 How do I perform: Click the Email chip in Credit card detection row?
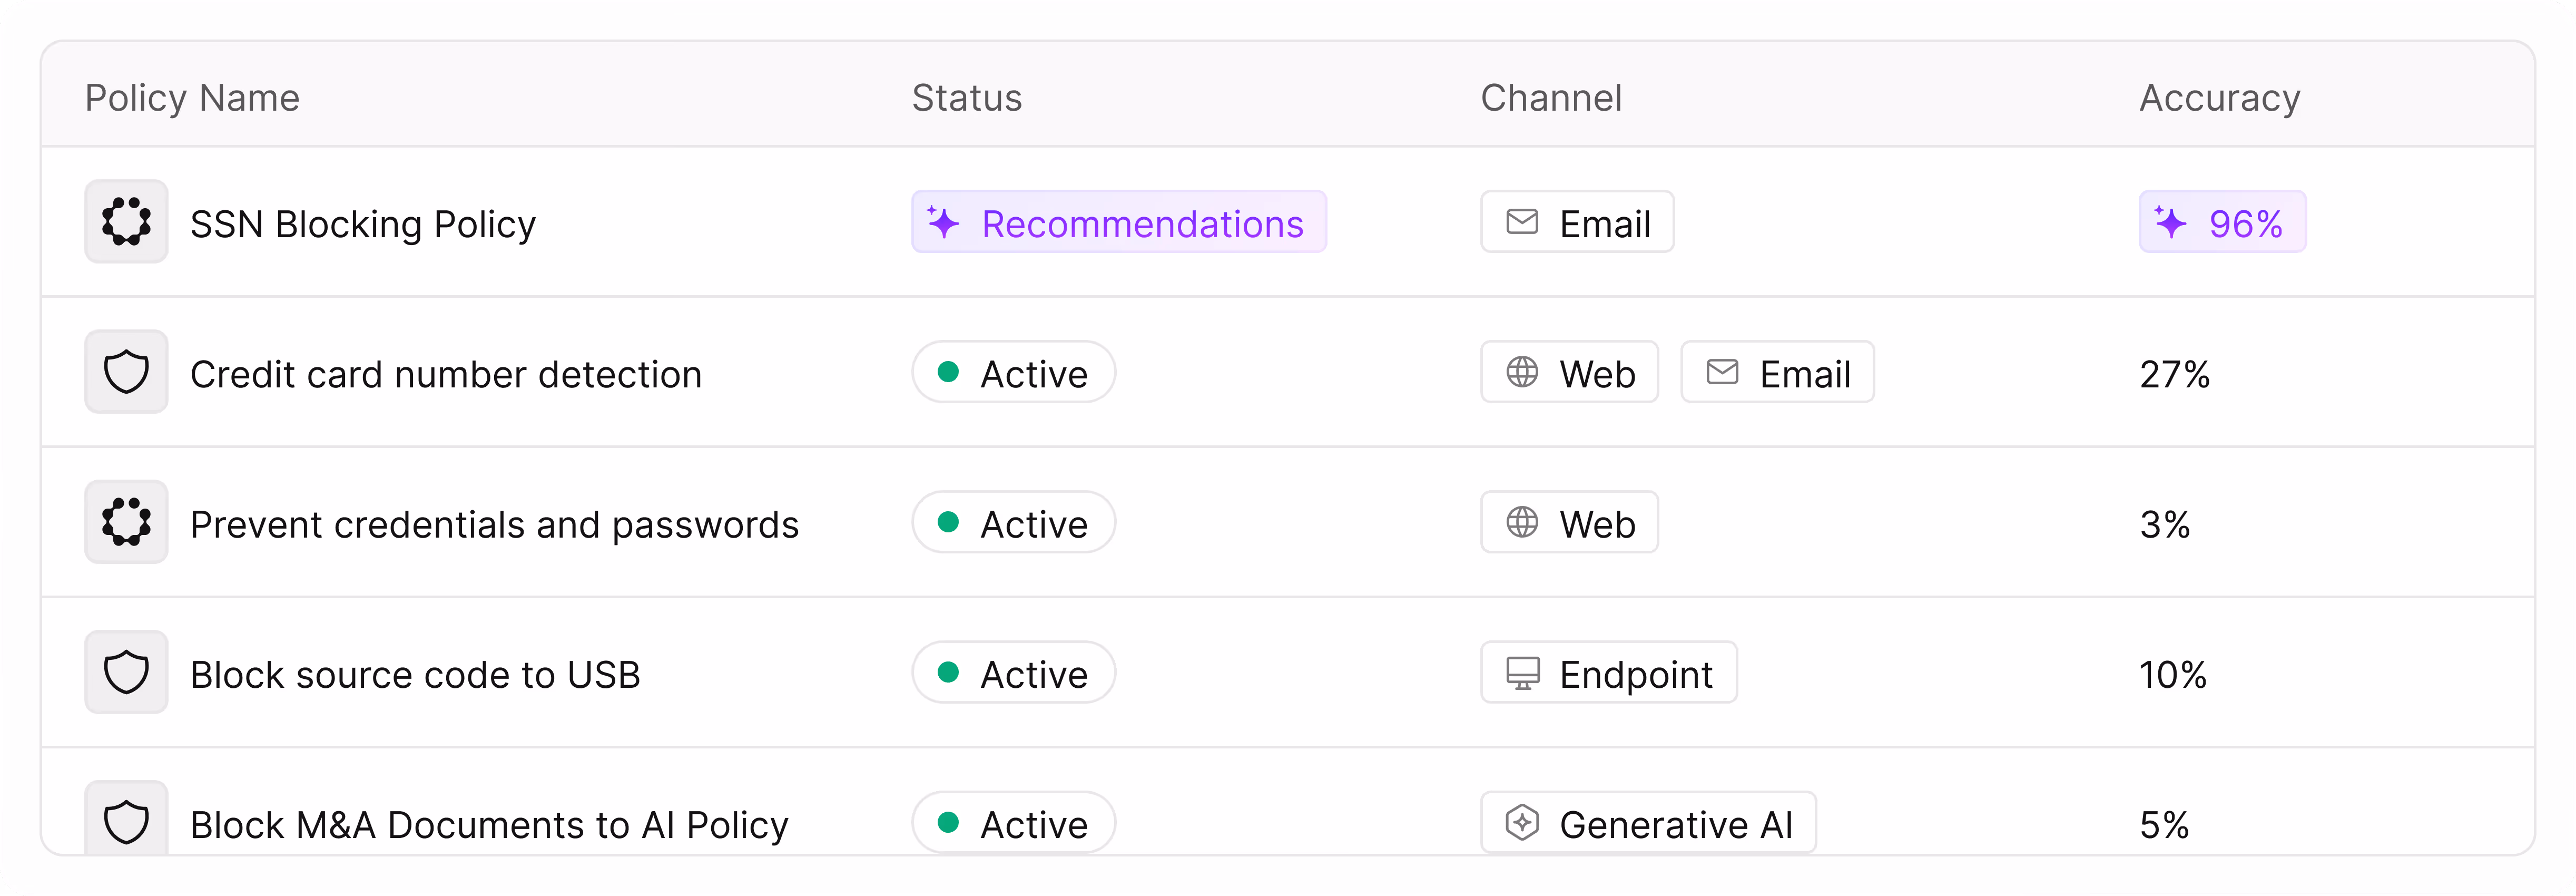(x=1776, y=372)
